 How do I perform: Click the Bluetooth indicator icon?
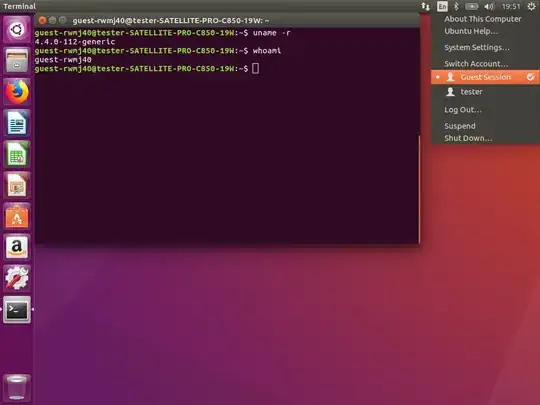click(456, 6)
